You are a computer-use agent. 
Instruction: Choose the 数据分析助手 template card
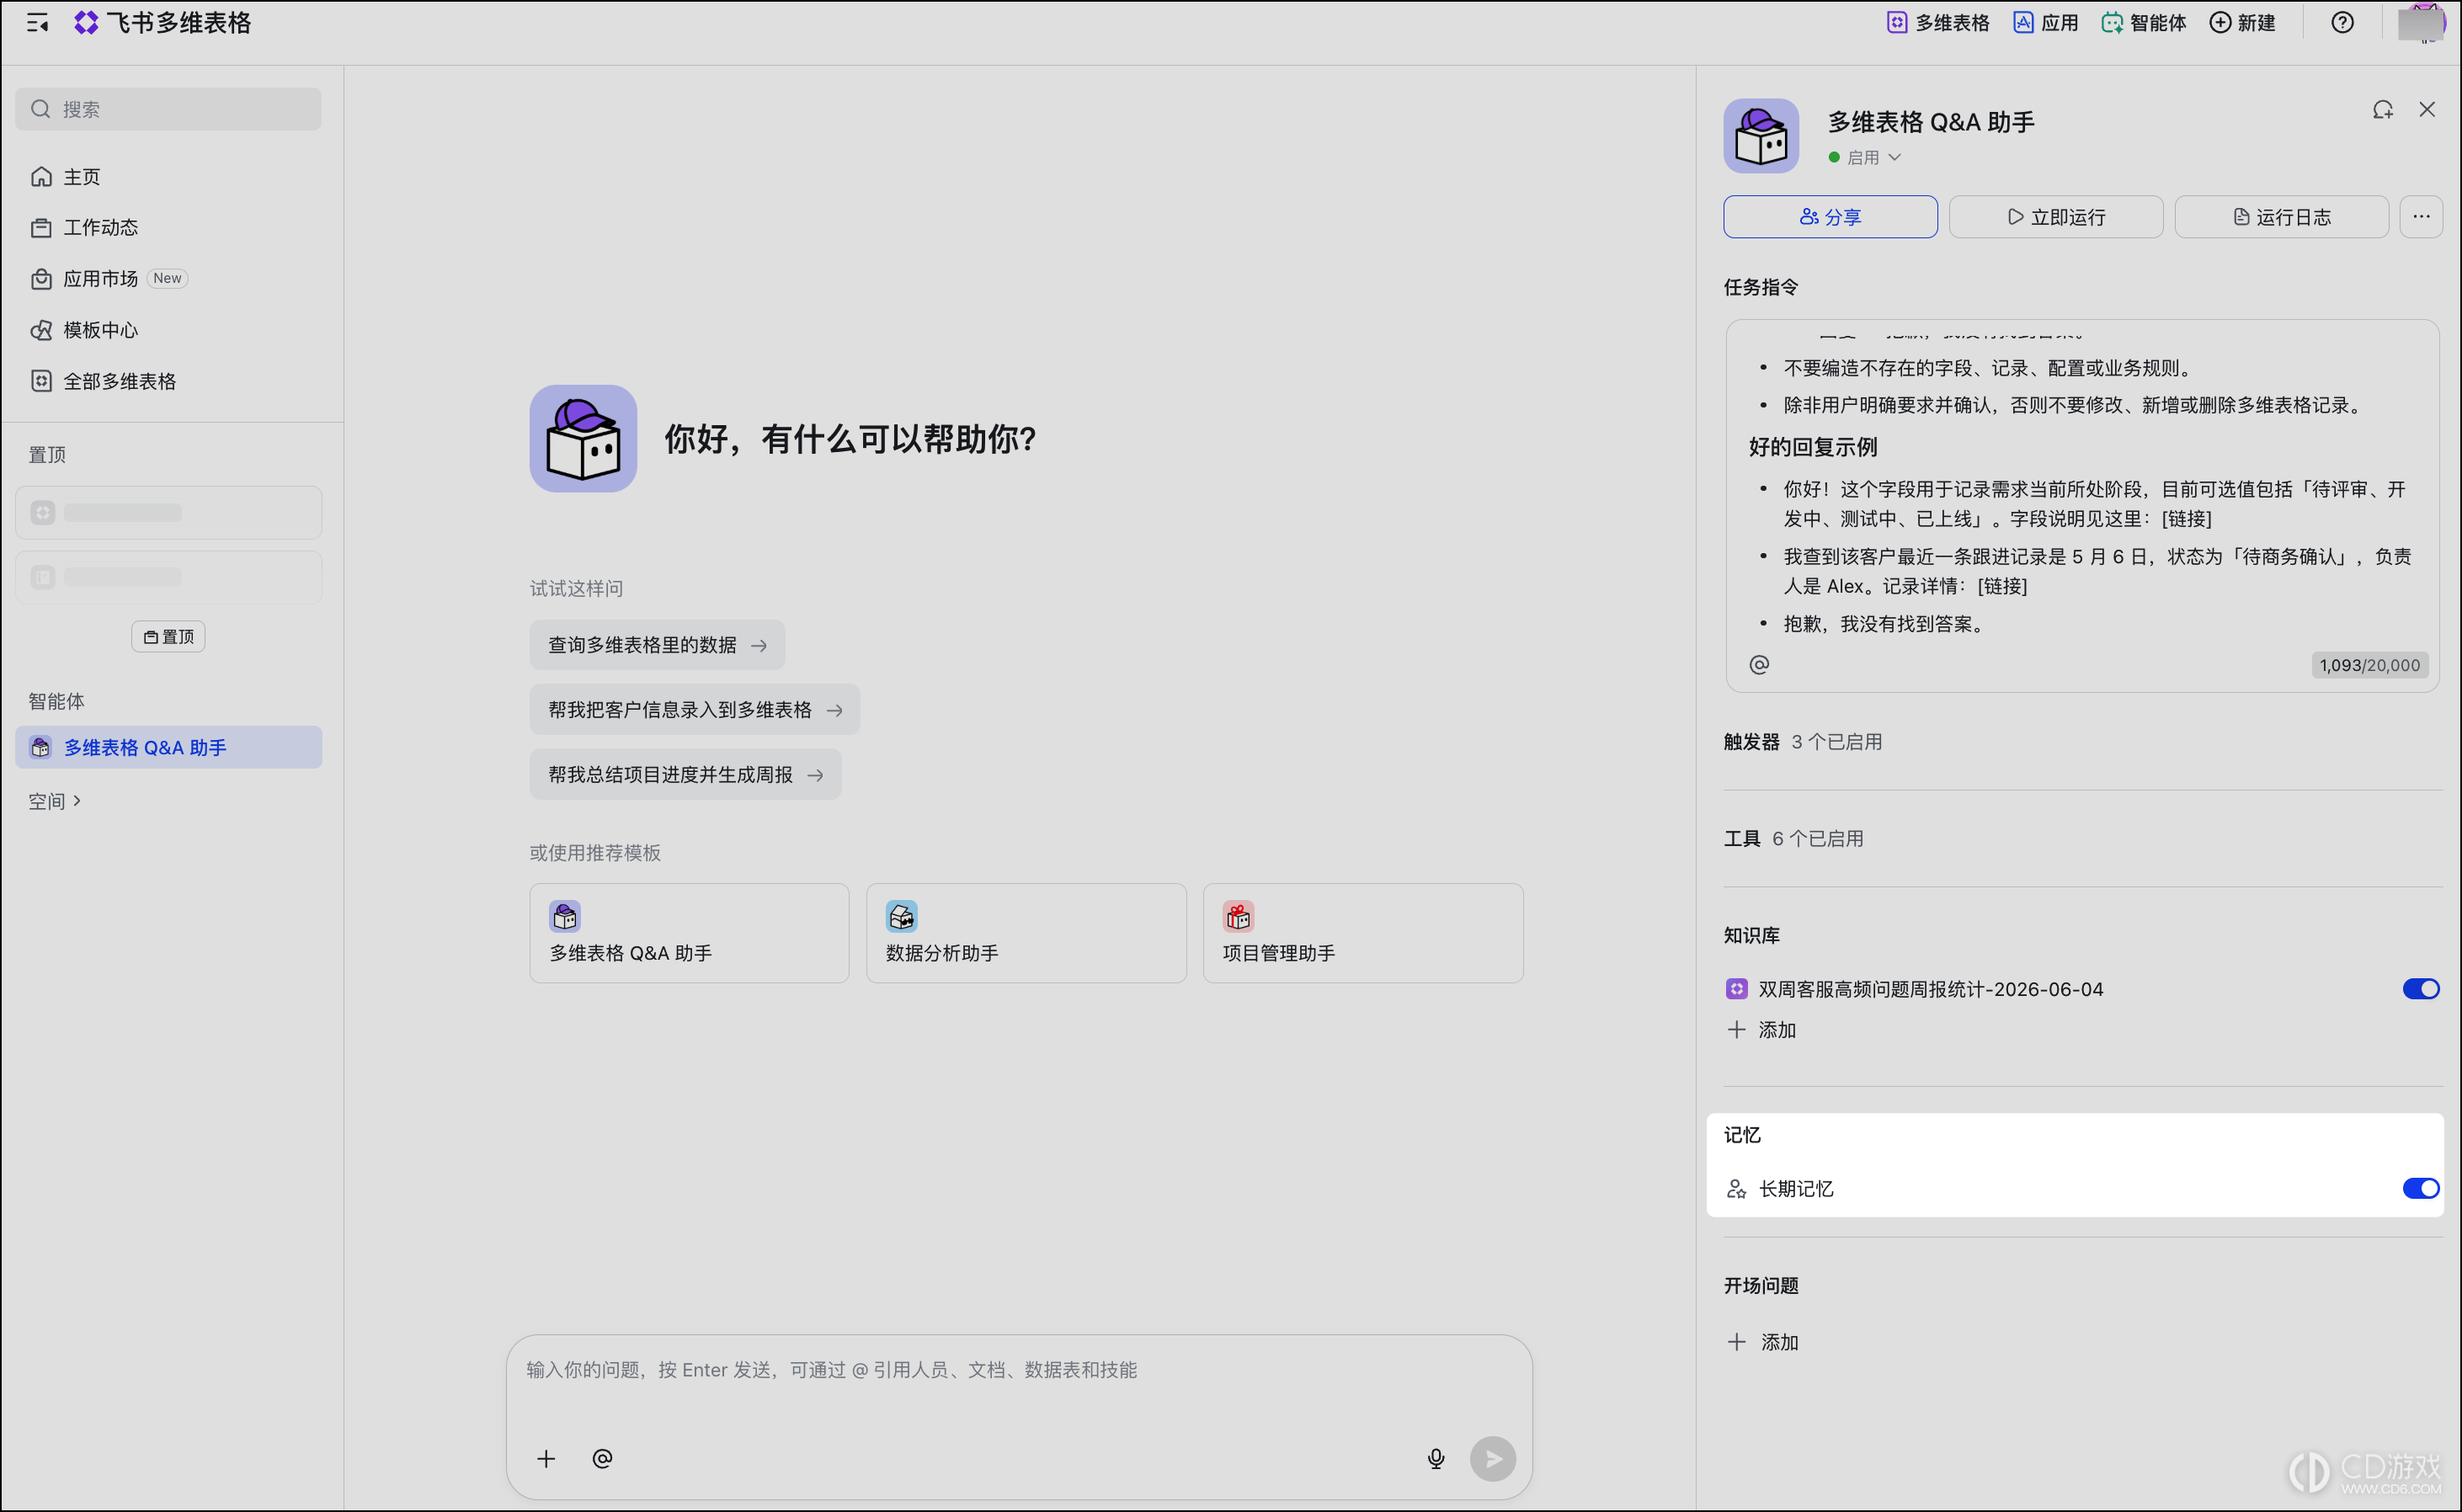coord(1026,933)
